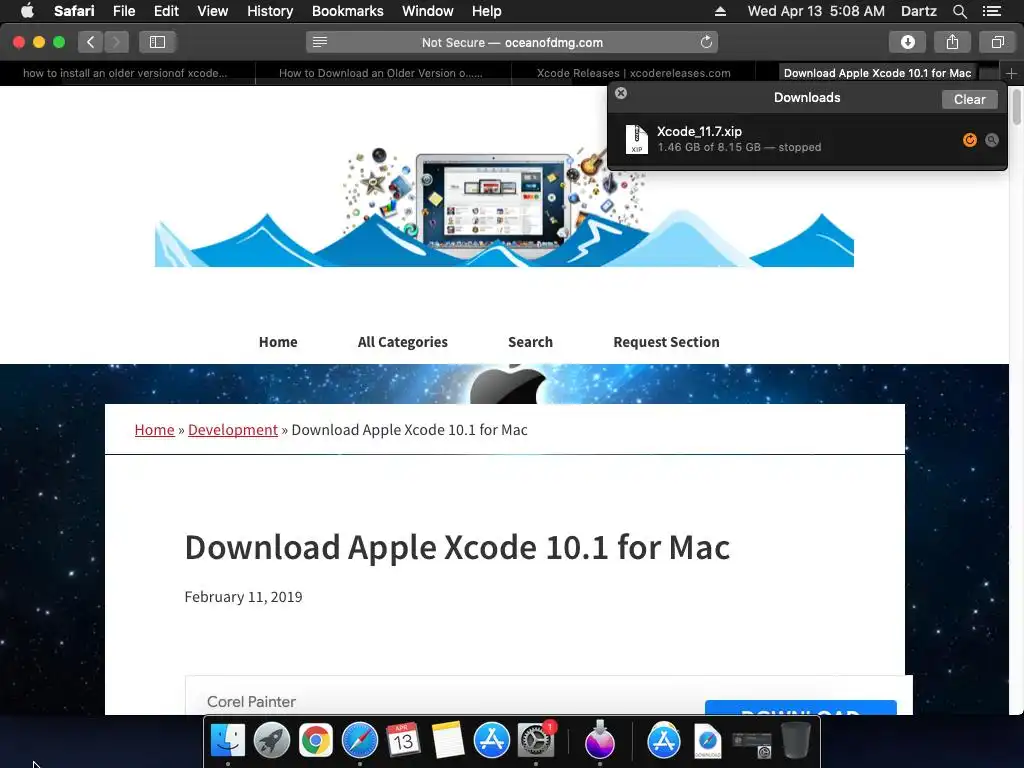1024x768 pixels.
Task: Click the 'February 11, 2019' date text
Action: tap(243, 597)
